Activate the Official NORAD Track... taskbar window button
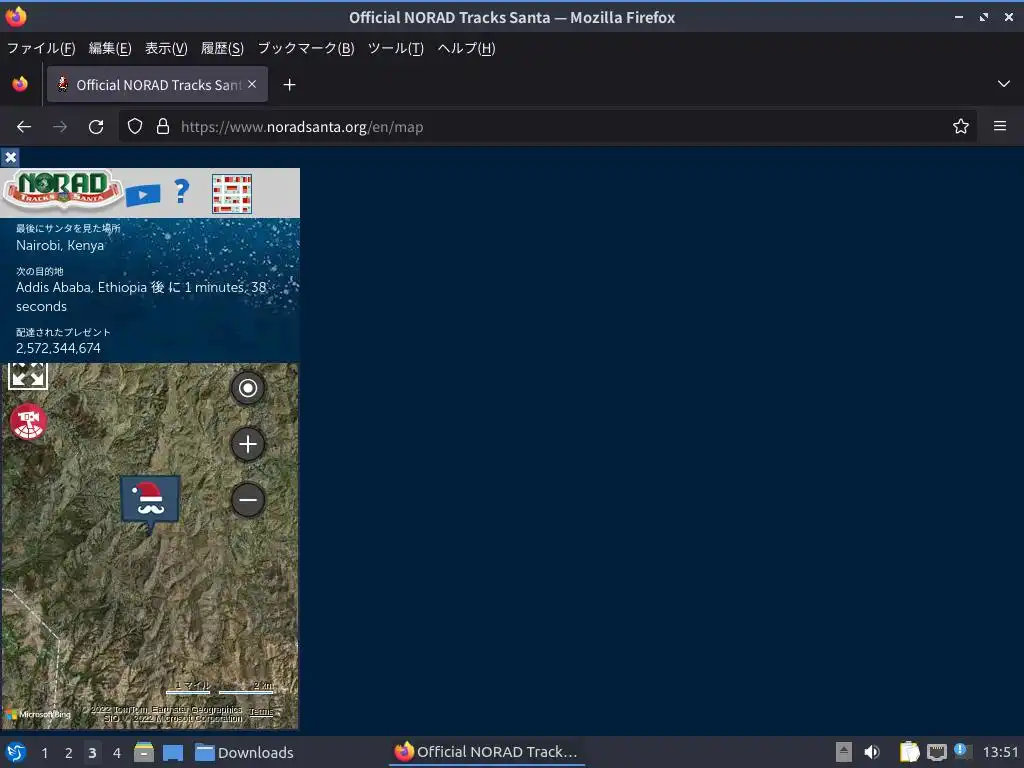This screenshot has width=1024, height=768. click(x=487, y=752)
